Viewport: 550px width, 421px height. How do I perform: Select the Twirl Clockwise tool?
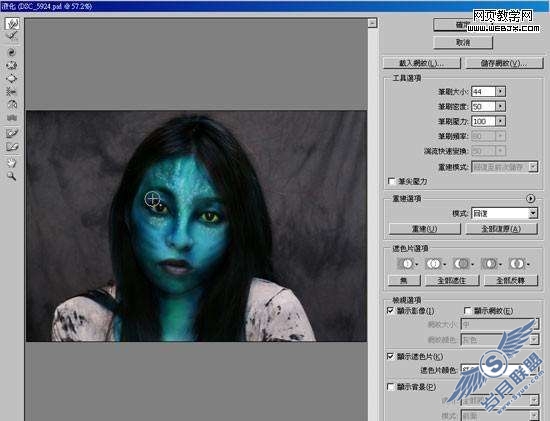[12, 52]
